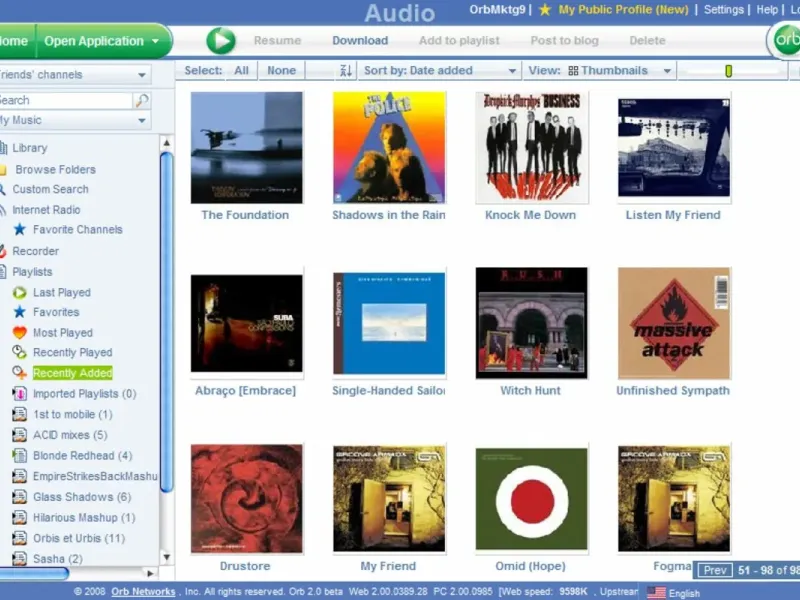This screenshot has height=600, width=800.
Task: Select Omid (Hope) album thumbnail
Action: [x=532, y=499]
